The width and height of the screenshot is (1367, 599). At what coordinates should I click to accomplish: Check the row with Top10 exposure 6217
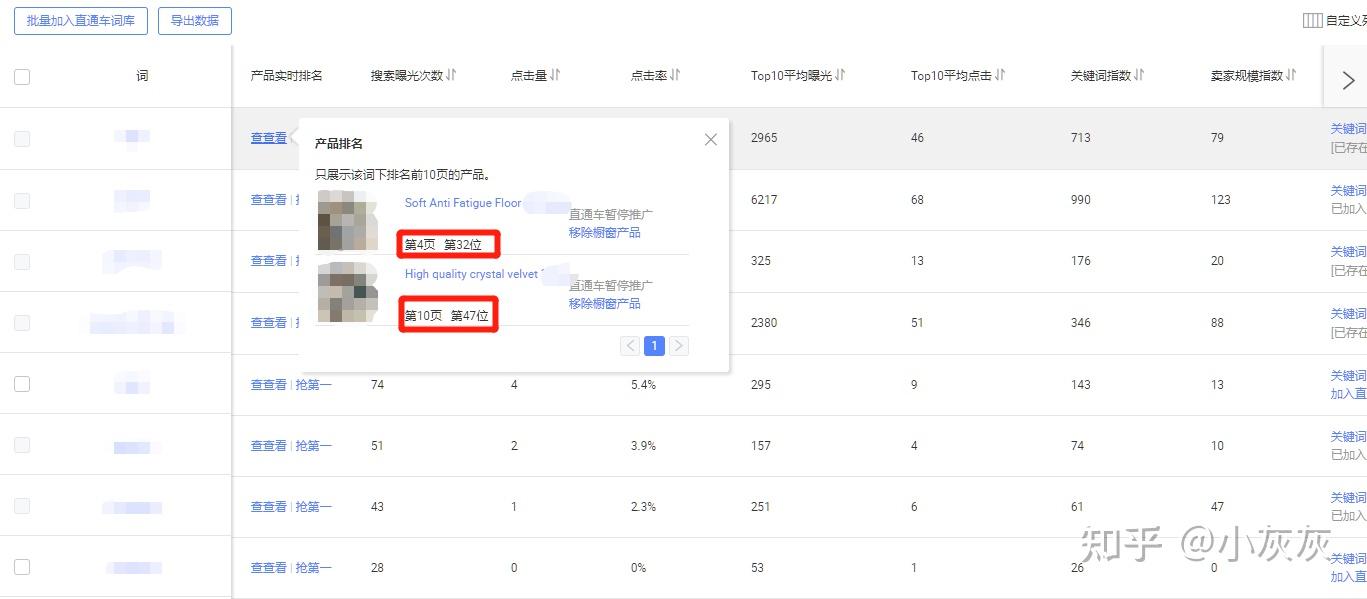(22, 200)
